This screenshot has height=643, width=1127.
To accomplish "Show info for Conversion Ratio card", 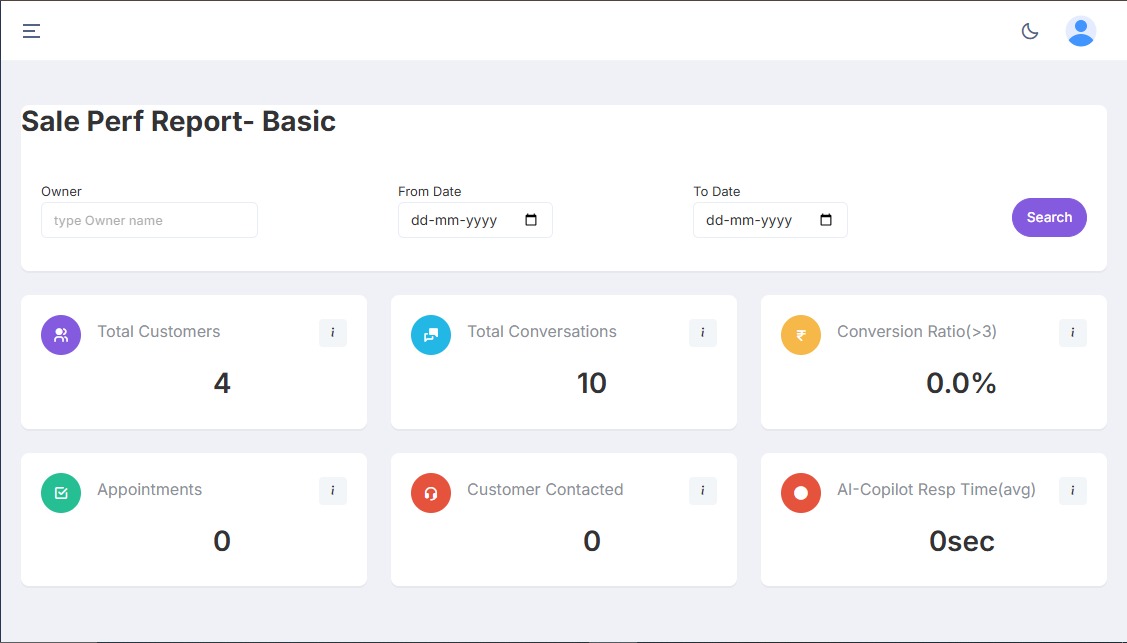I will pyautogui.click(x=1072, y=333).
